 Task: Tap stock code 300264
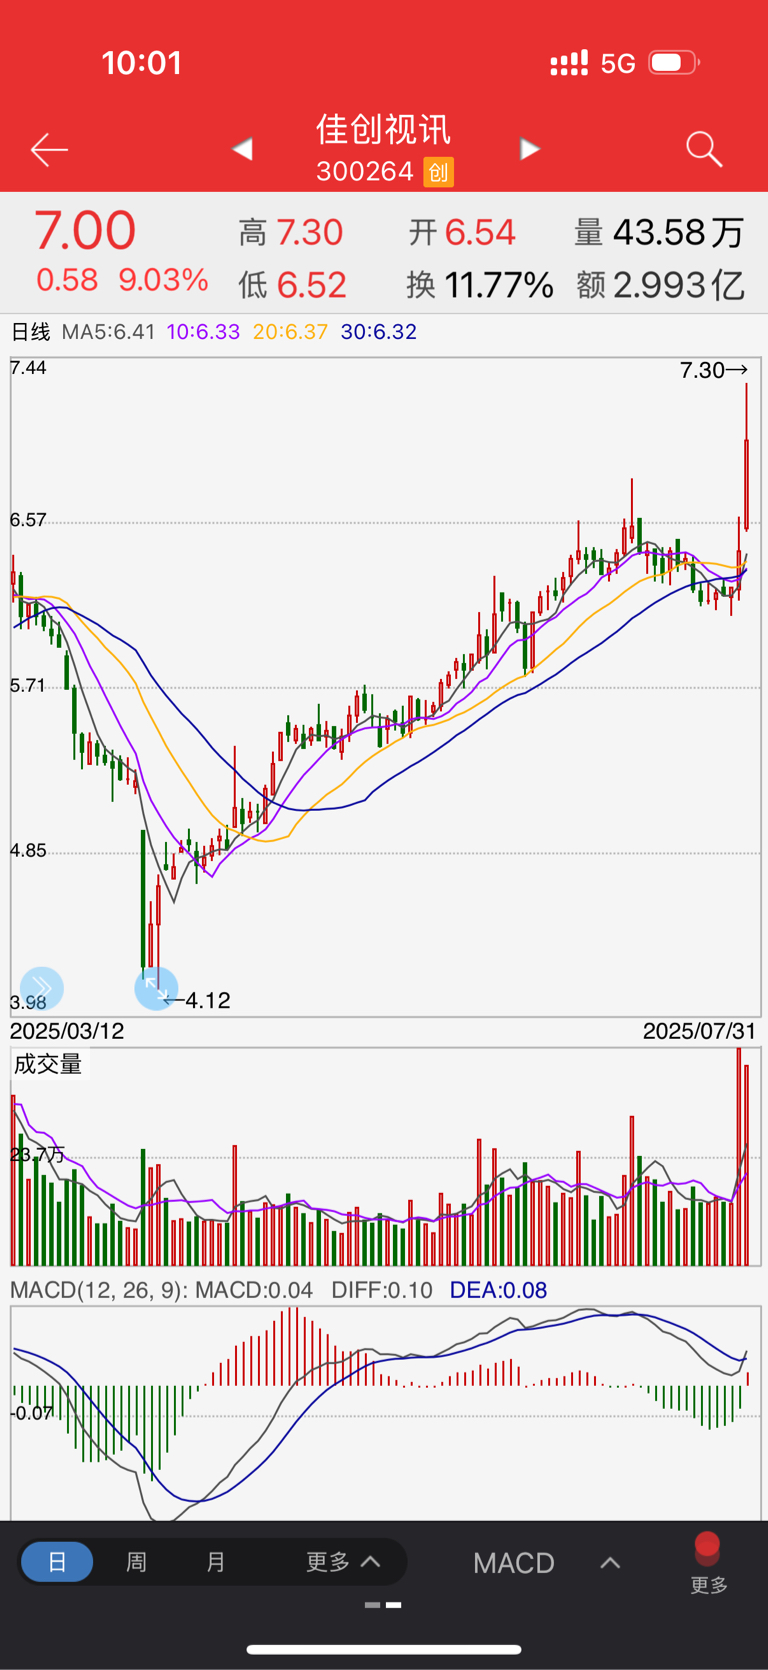(365, 172)
